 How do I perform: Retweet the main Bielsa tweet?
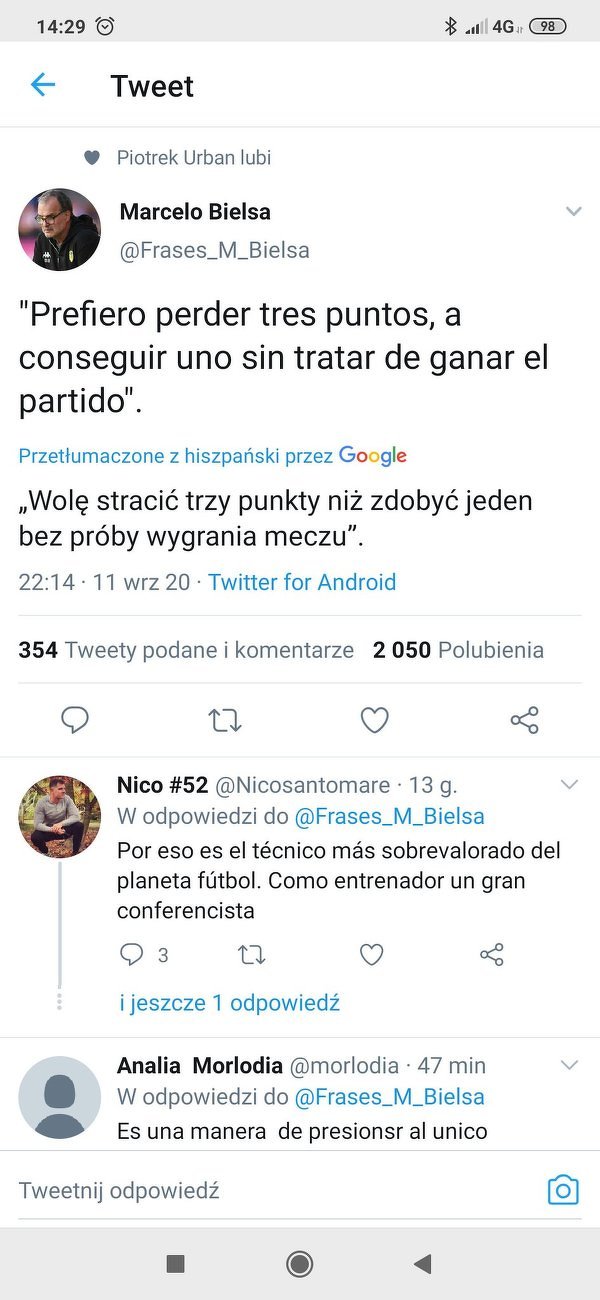coord(225,720)
